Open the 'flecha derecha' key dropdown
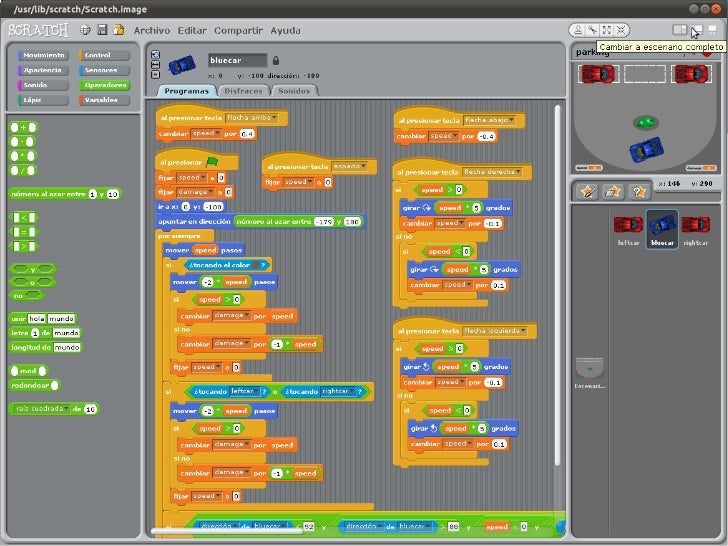 coord(492,172)
